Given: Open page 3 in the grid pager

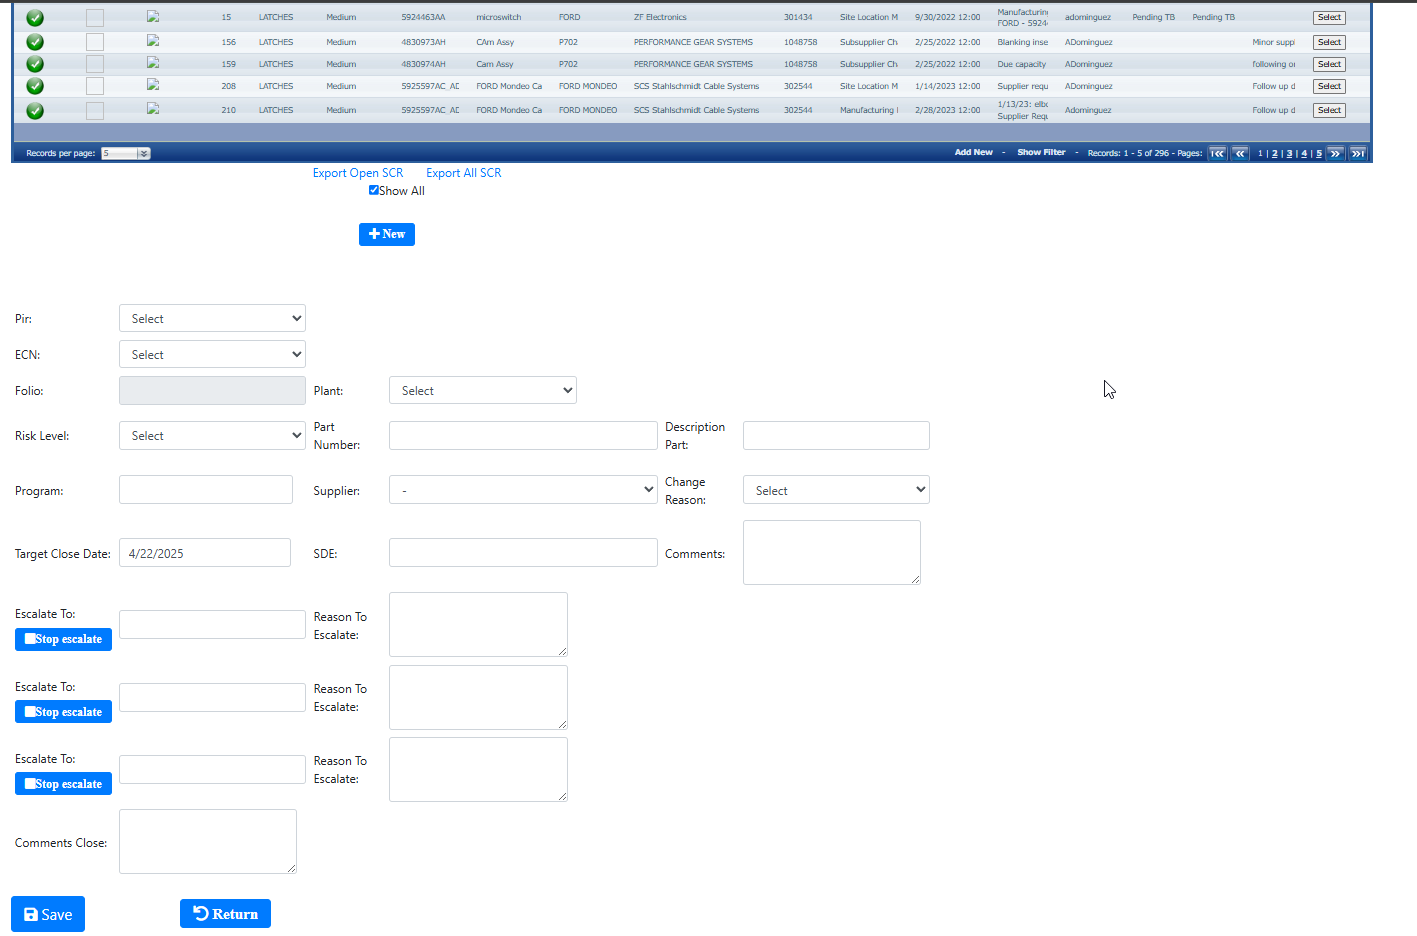Looking at the screenshot, I should pos(1289,153).
